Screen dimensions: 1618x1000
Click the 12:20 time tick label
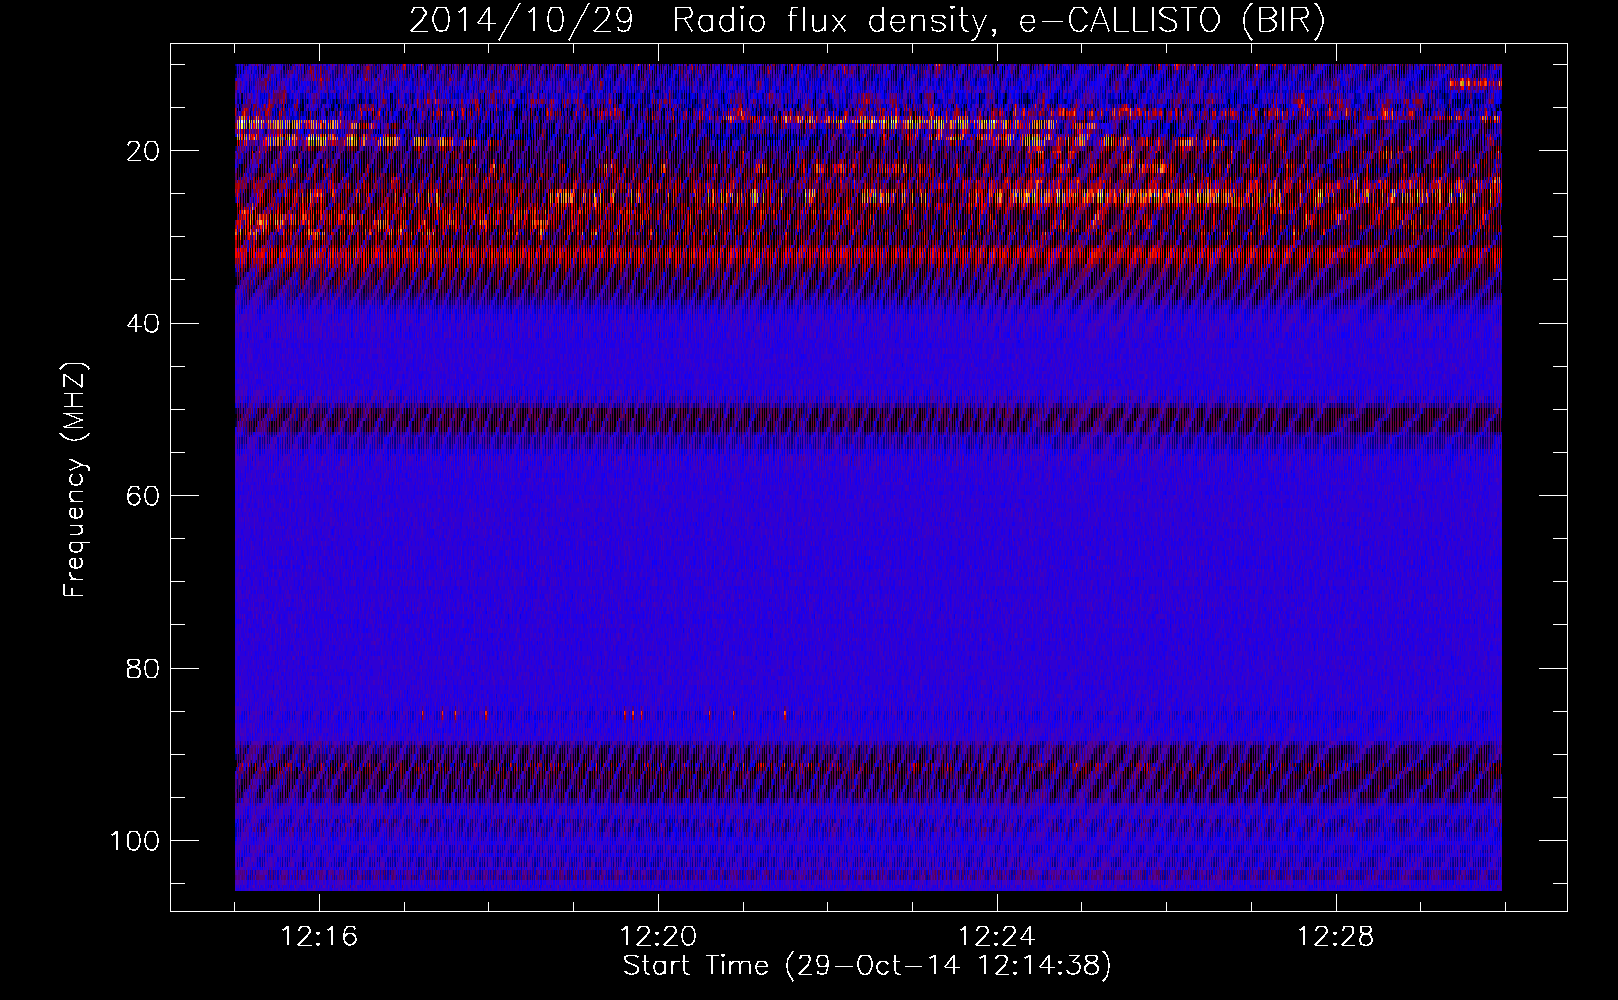pos(658,937)
